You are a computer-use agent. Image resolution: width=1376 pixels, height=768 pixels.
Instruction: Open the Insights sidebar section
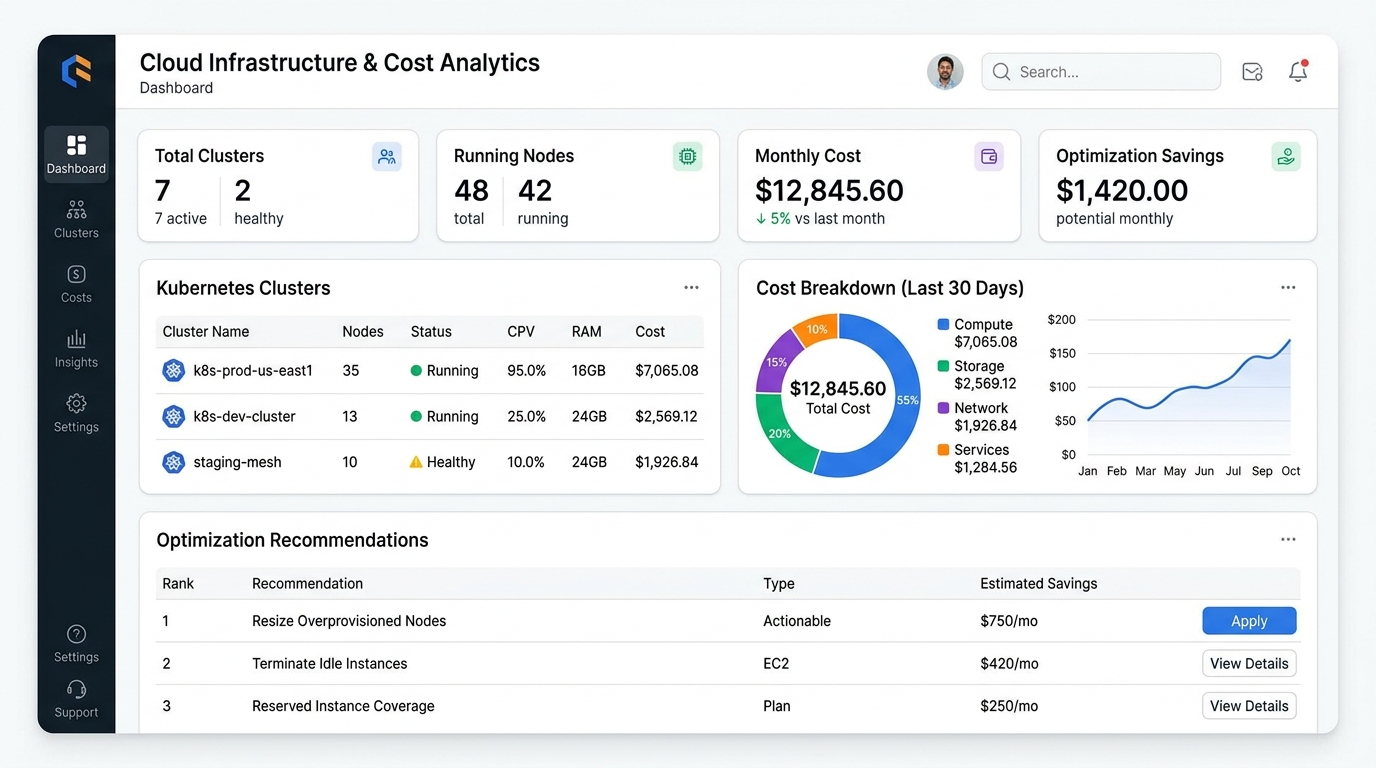(76, 349)
